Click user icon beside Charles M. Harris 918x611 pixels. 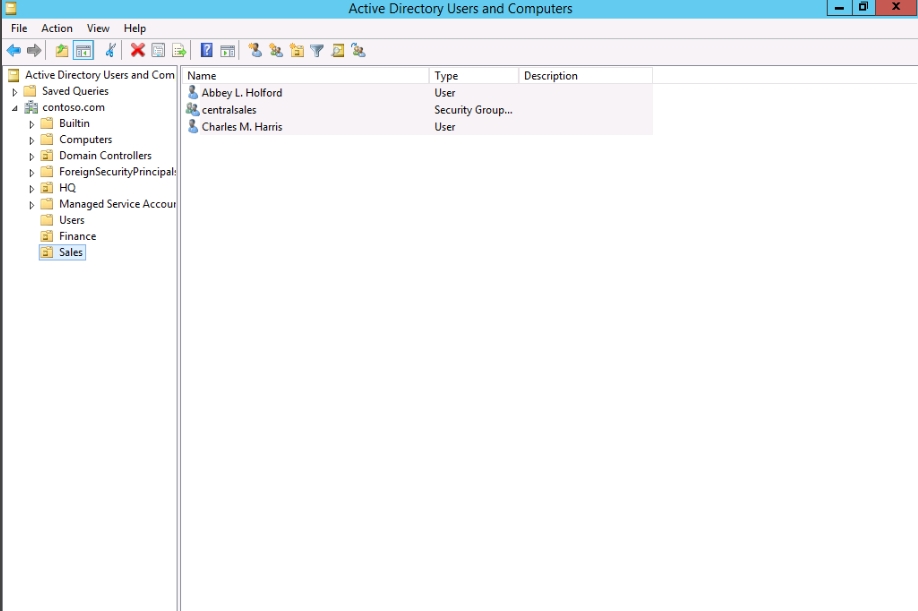pos(193,126)
